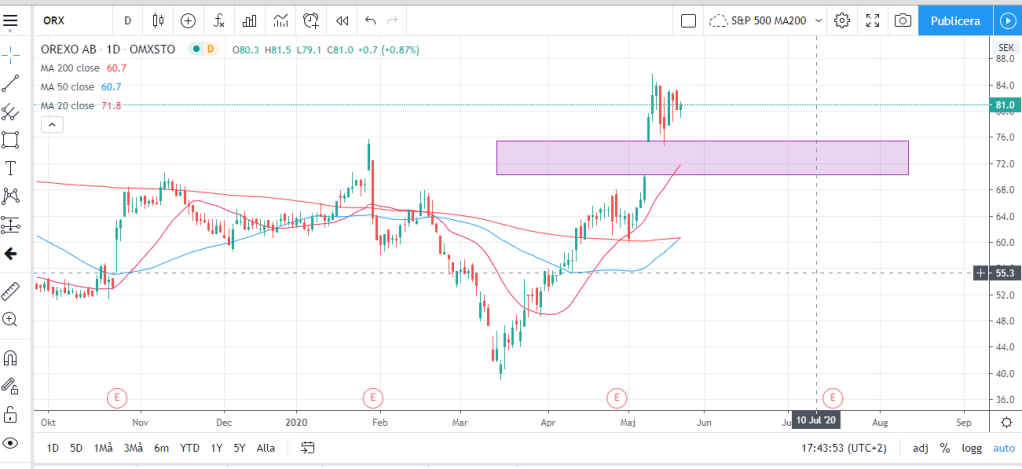Collapse the indicator legend chevron
Viewport: 1022px width, 469px height.
[x=50, y=124]
